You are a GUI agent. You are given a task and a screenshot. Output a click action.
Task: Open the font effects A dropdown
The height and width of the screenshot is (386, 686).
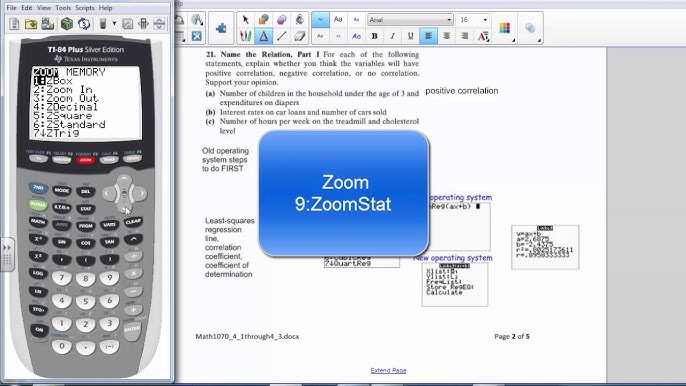pos(483,36)
